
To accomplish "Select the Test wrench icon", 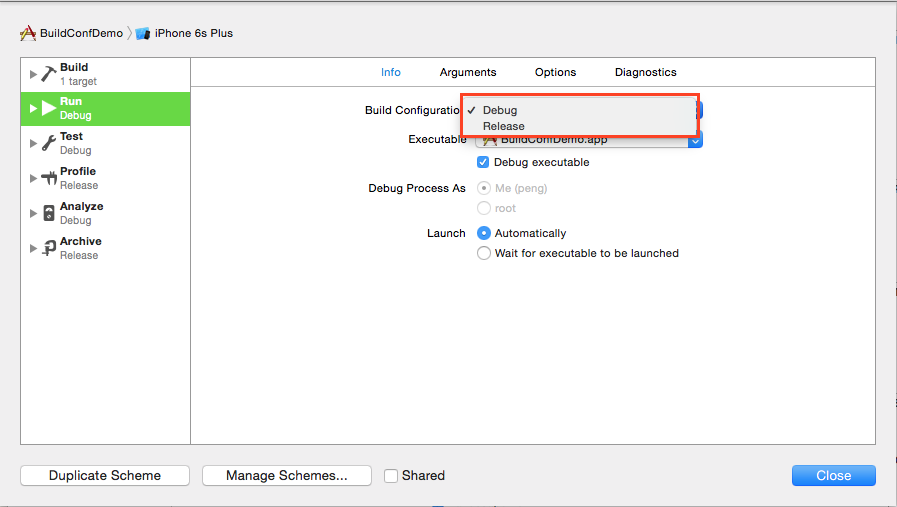I will (49, 143).
